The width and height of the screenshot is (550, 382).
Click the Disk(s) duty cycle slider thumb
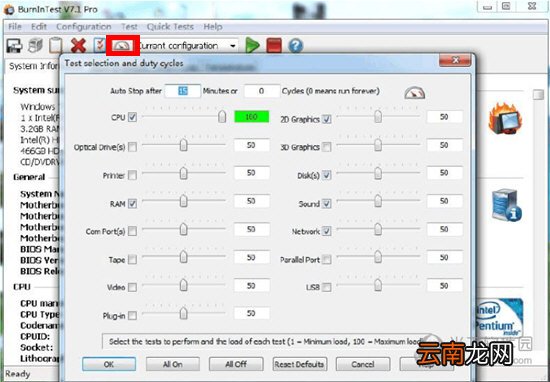click(x=378, y=173)
